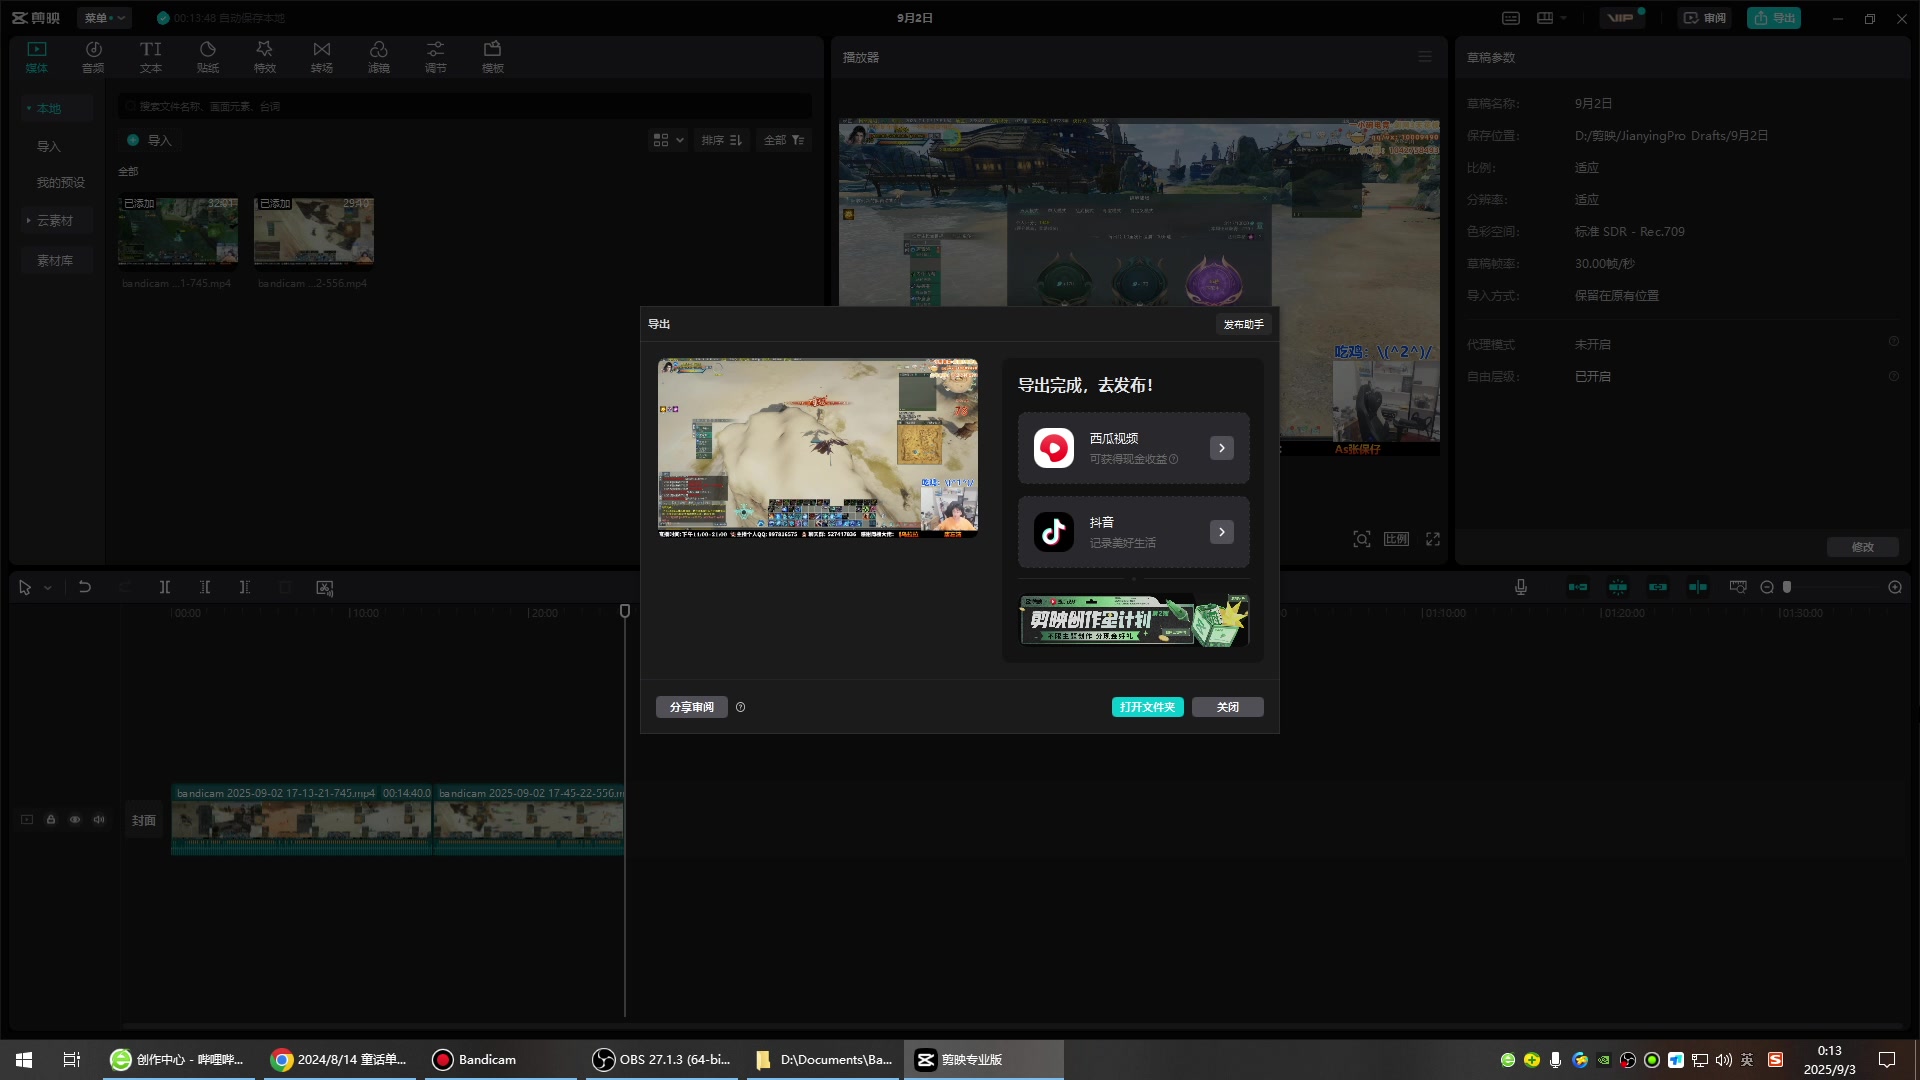Select the bandicam ...1-745.mp4 thumbnail
This screenshot has height=1080, width=1920.
pos(178,232)
